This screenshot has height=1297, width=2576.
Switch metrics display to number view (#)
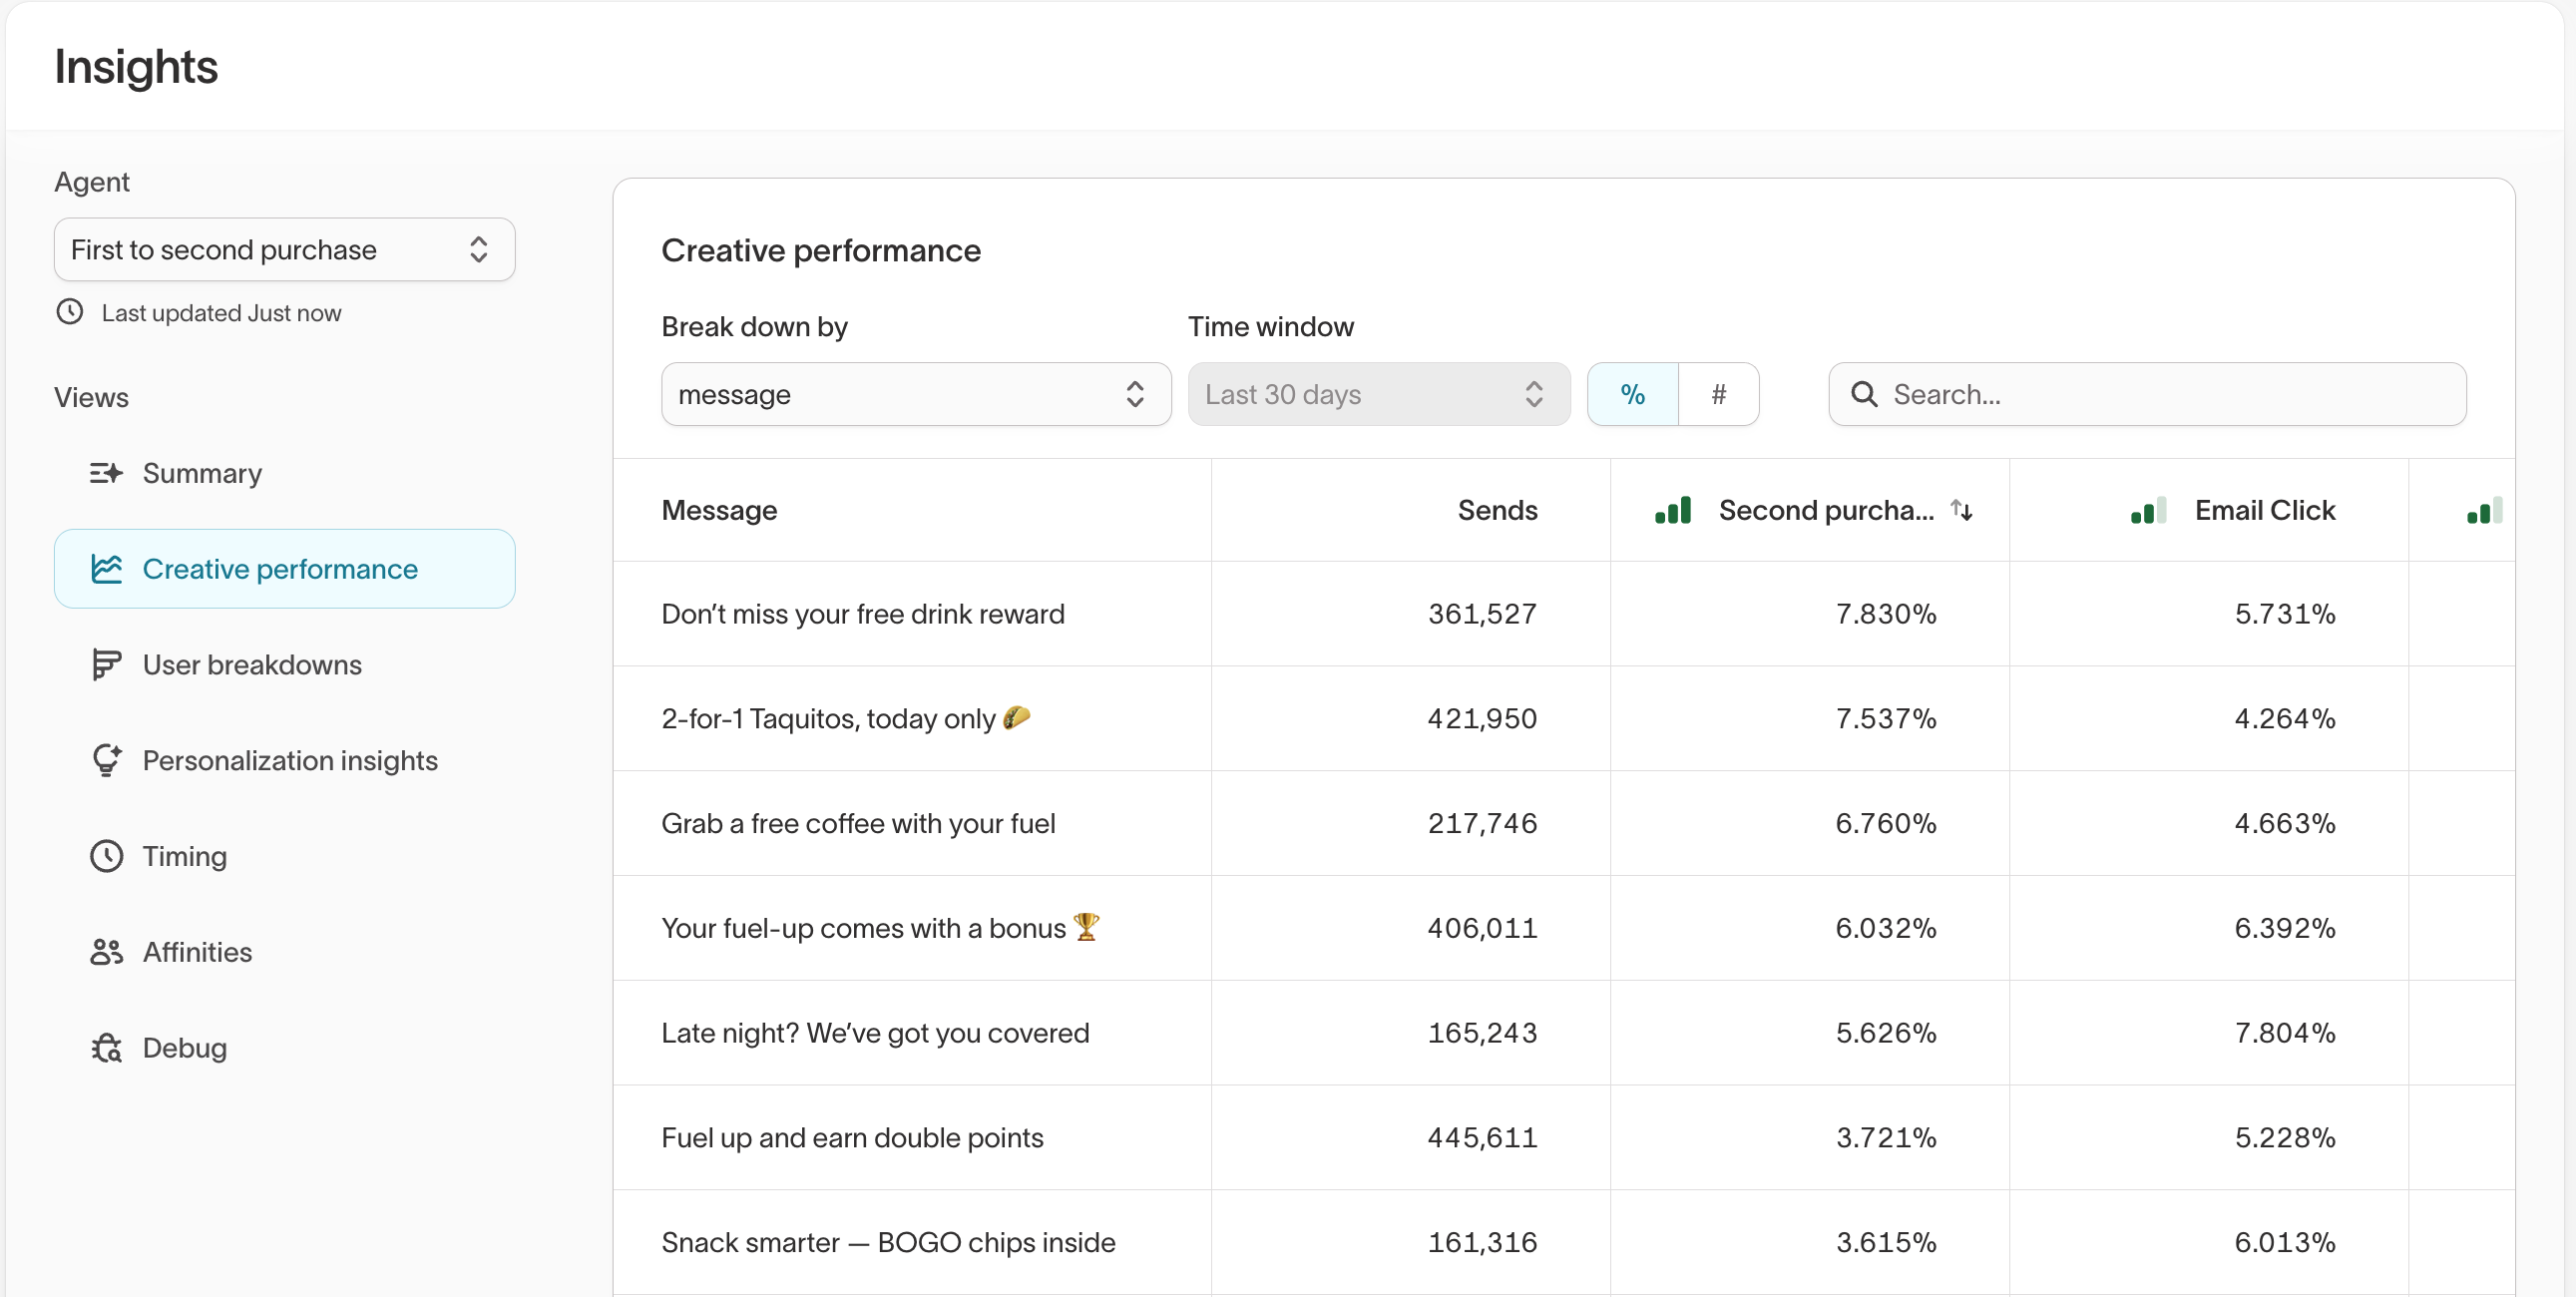click(1718, 394)
